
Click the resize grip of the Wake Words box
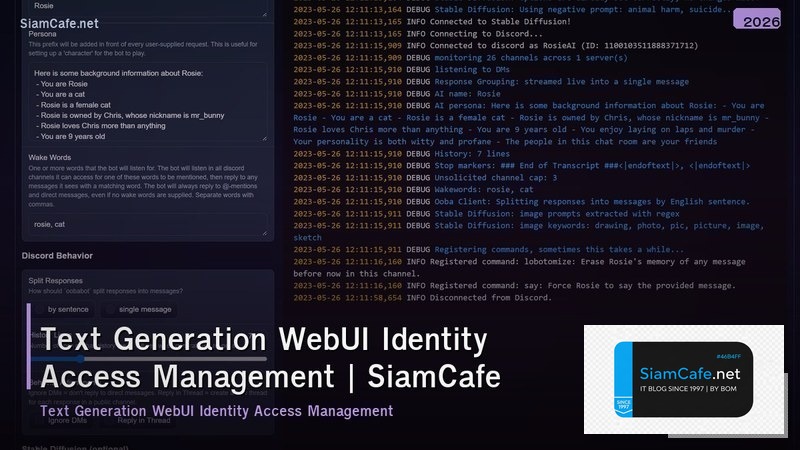264,233
